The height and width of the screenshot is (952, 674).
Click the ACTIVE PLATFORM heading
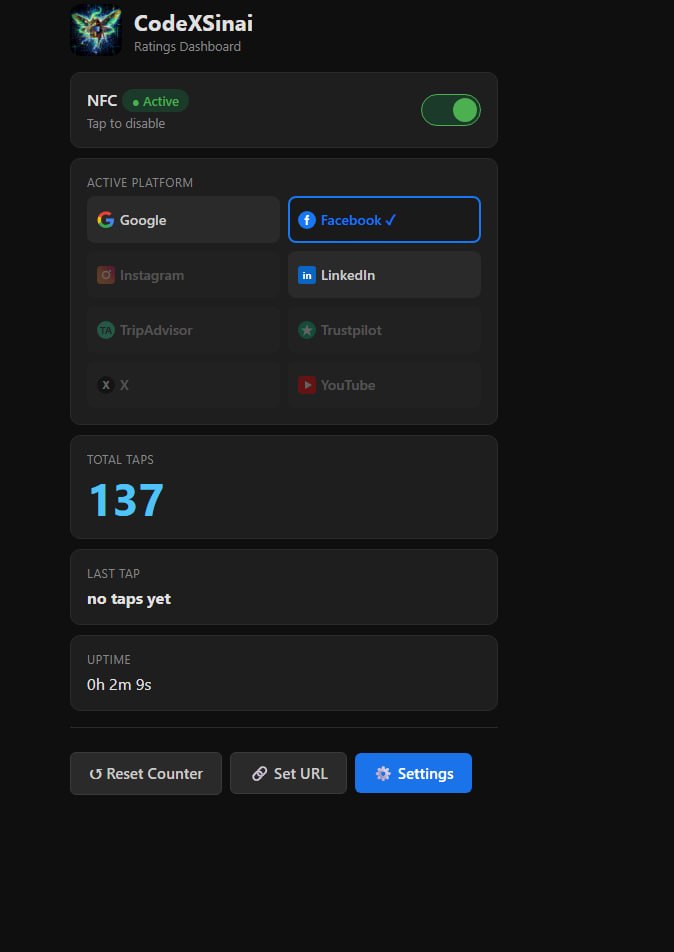[x=140, y=183]
